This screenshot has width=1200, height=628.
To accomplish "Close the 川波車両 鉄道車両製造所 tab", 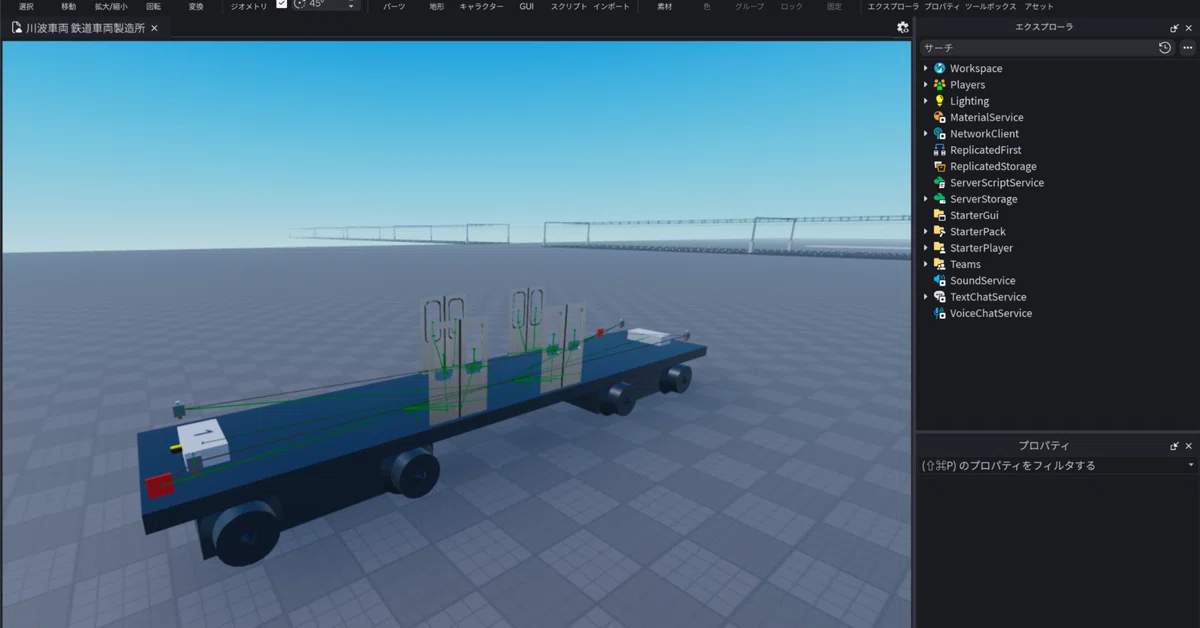I will click(x=154, y=28).
